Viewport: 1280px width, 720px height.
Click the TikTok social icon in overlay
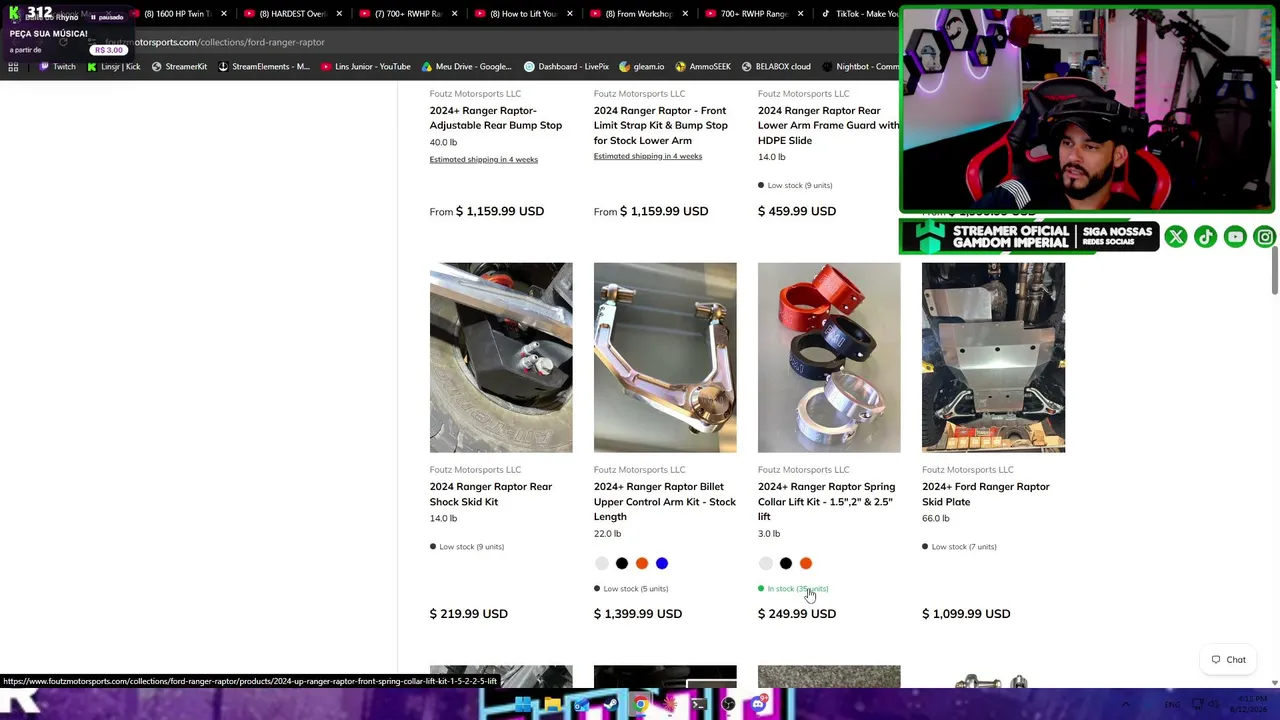click(1205, 237)
